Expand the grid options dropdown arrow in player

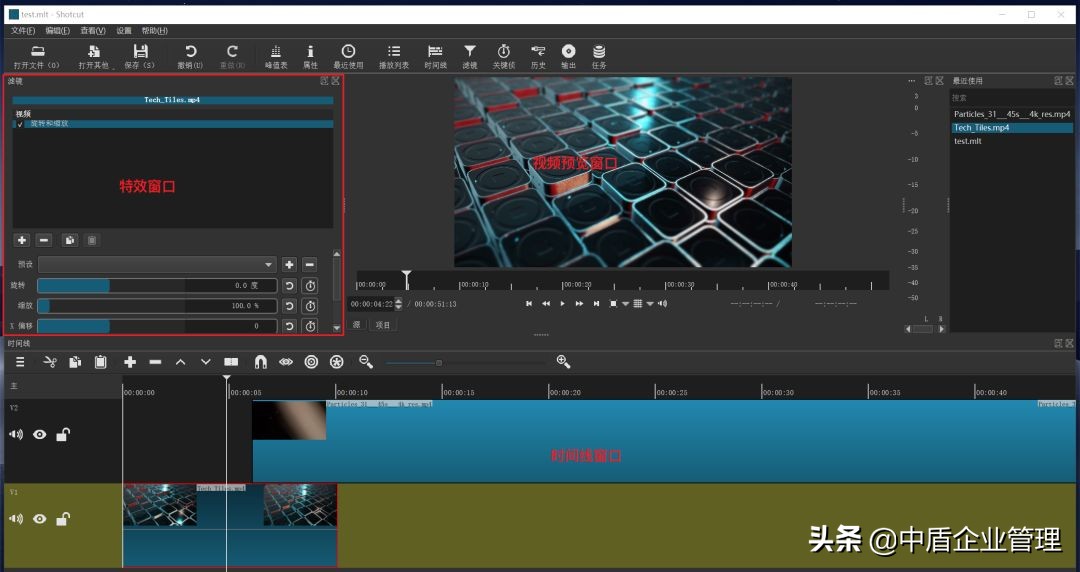click(x=649, y=304)
